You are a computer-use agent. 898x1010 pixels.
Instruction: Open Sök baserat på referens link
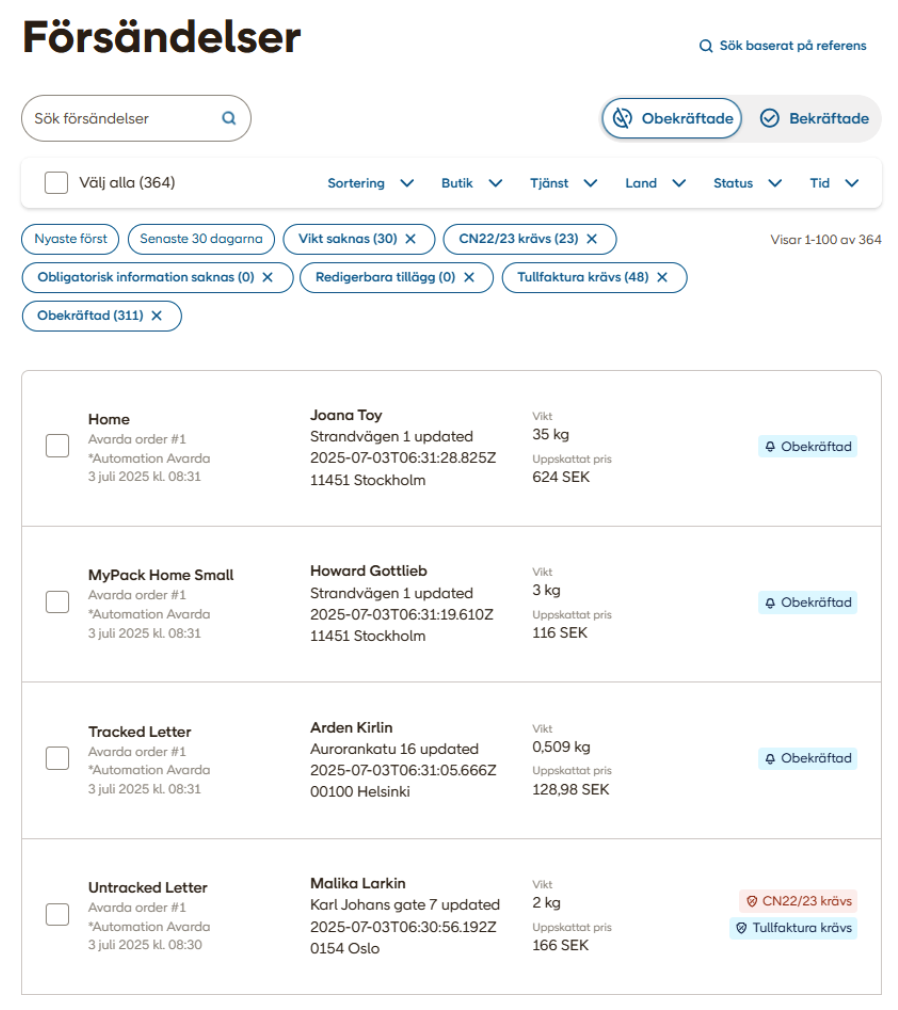pyautogui.click(x=783, y=46)
